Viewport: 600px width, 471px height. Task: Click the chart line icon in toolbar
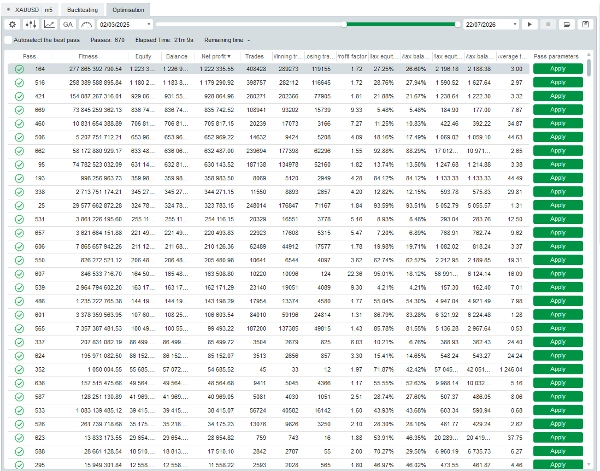pos(49,24)
